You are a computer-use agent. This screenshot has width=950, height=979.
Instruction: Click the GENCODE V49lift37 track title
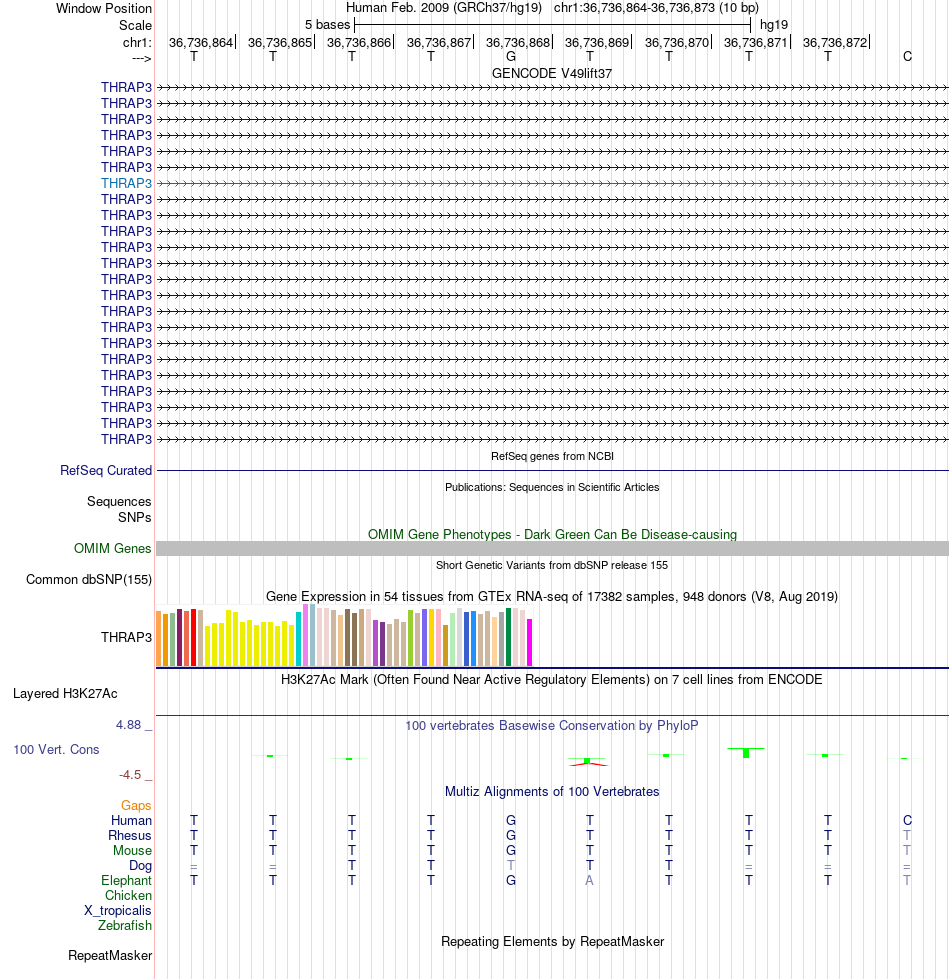click(x=552, y=73)
